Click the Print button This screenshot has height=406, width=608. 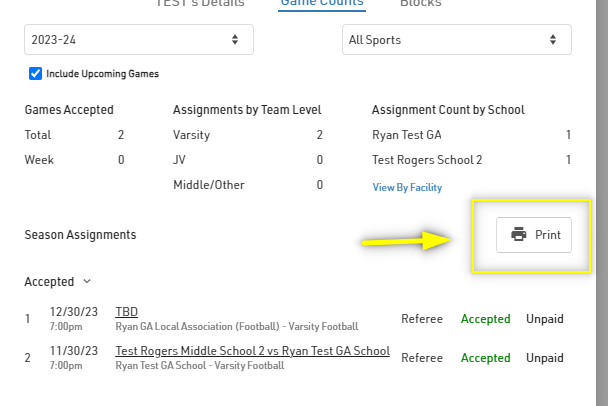[x=534, y=235]
